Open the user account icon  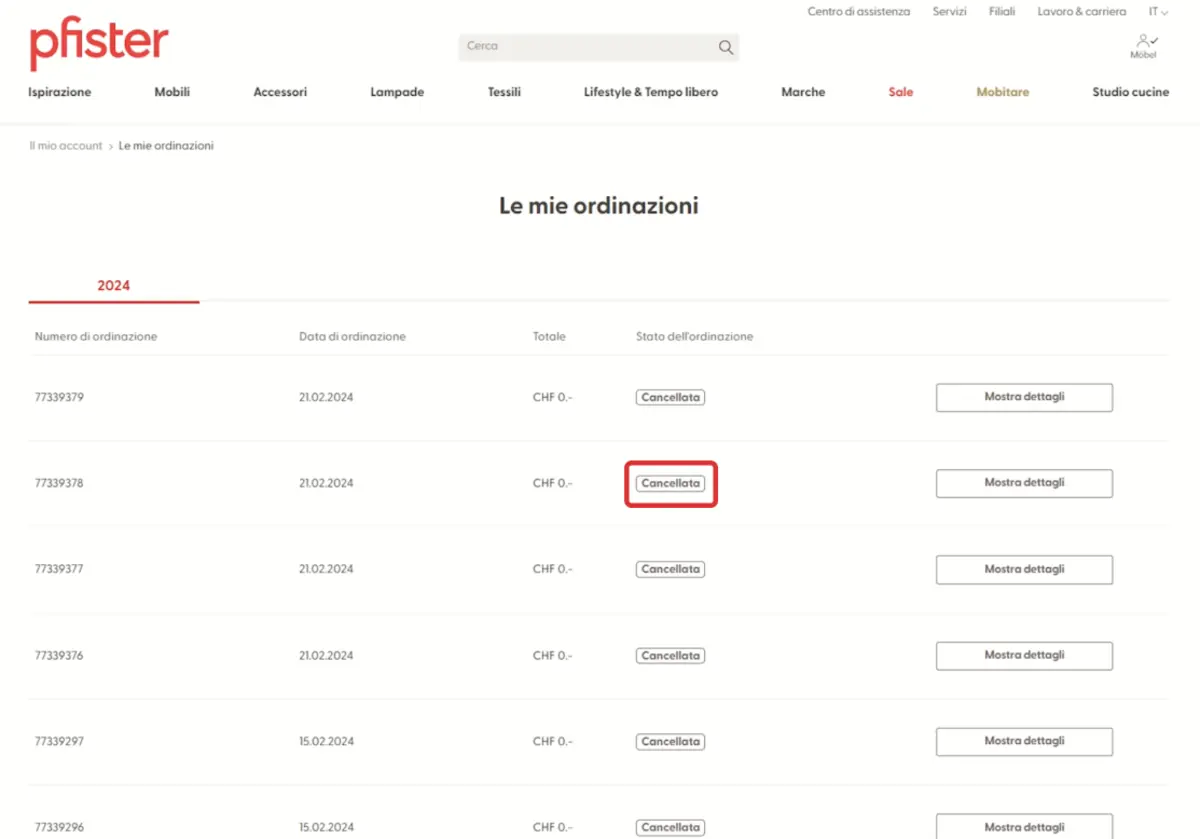[x=1144, y=44]
